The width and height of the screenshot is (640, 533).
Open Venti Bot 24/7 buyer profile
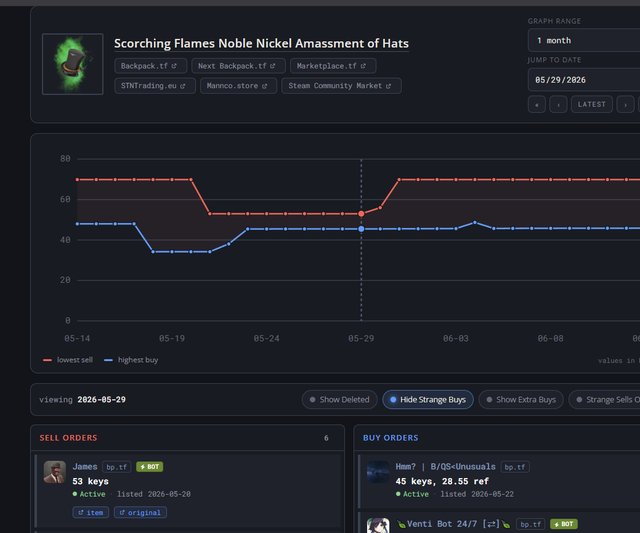(x=452, y=524)
